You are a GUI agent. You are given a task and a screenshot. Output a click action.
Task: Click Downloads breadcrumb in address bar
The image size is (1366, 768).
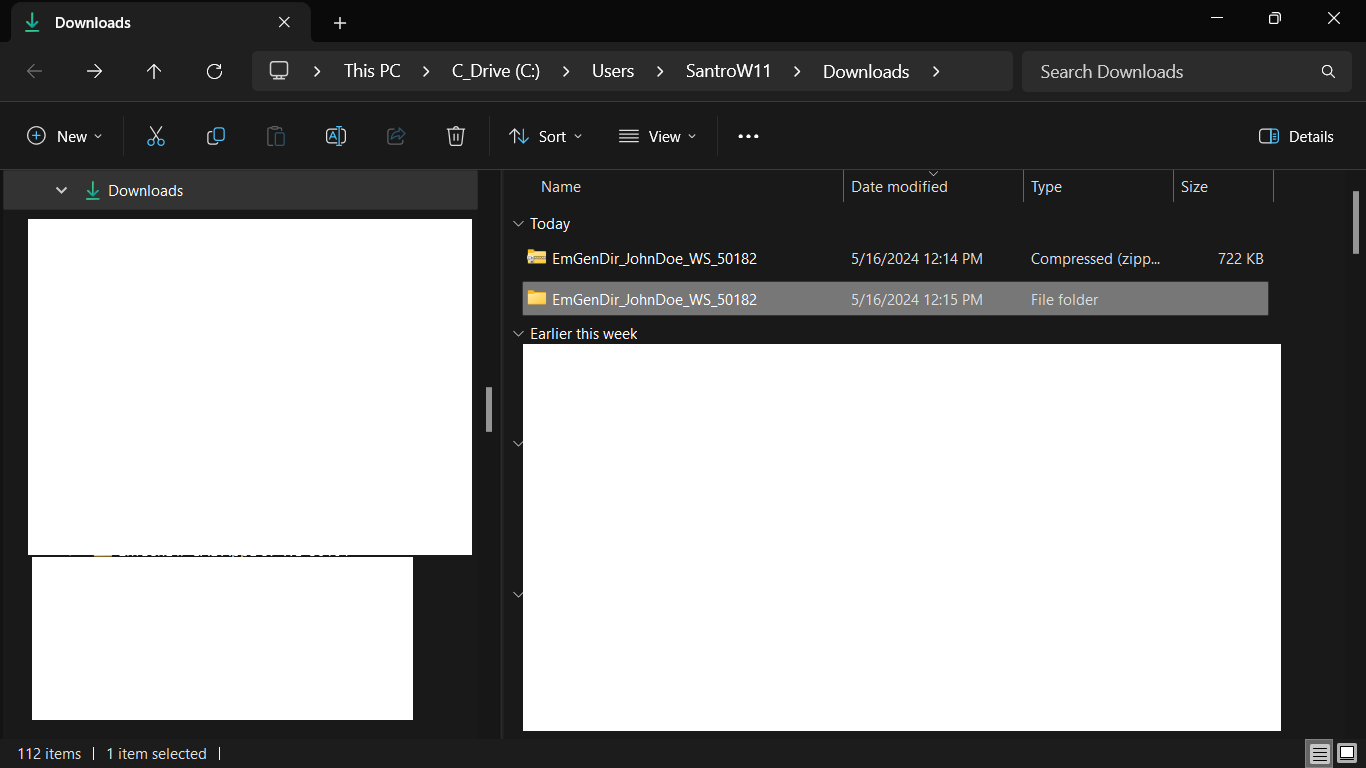(866, 71)
